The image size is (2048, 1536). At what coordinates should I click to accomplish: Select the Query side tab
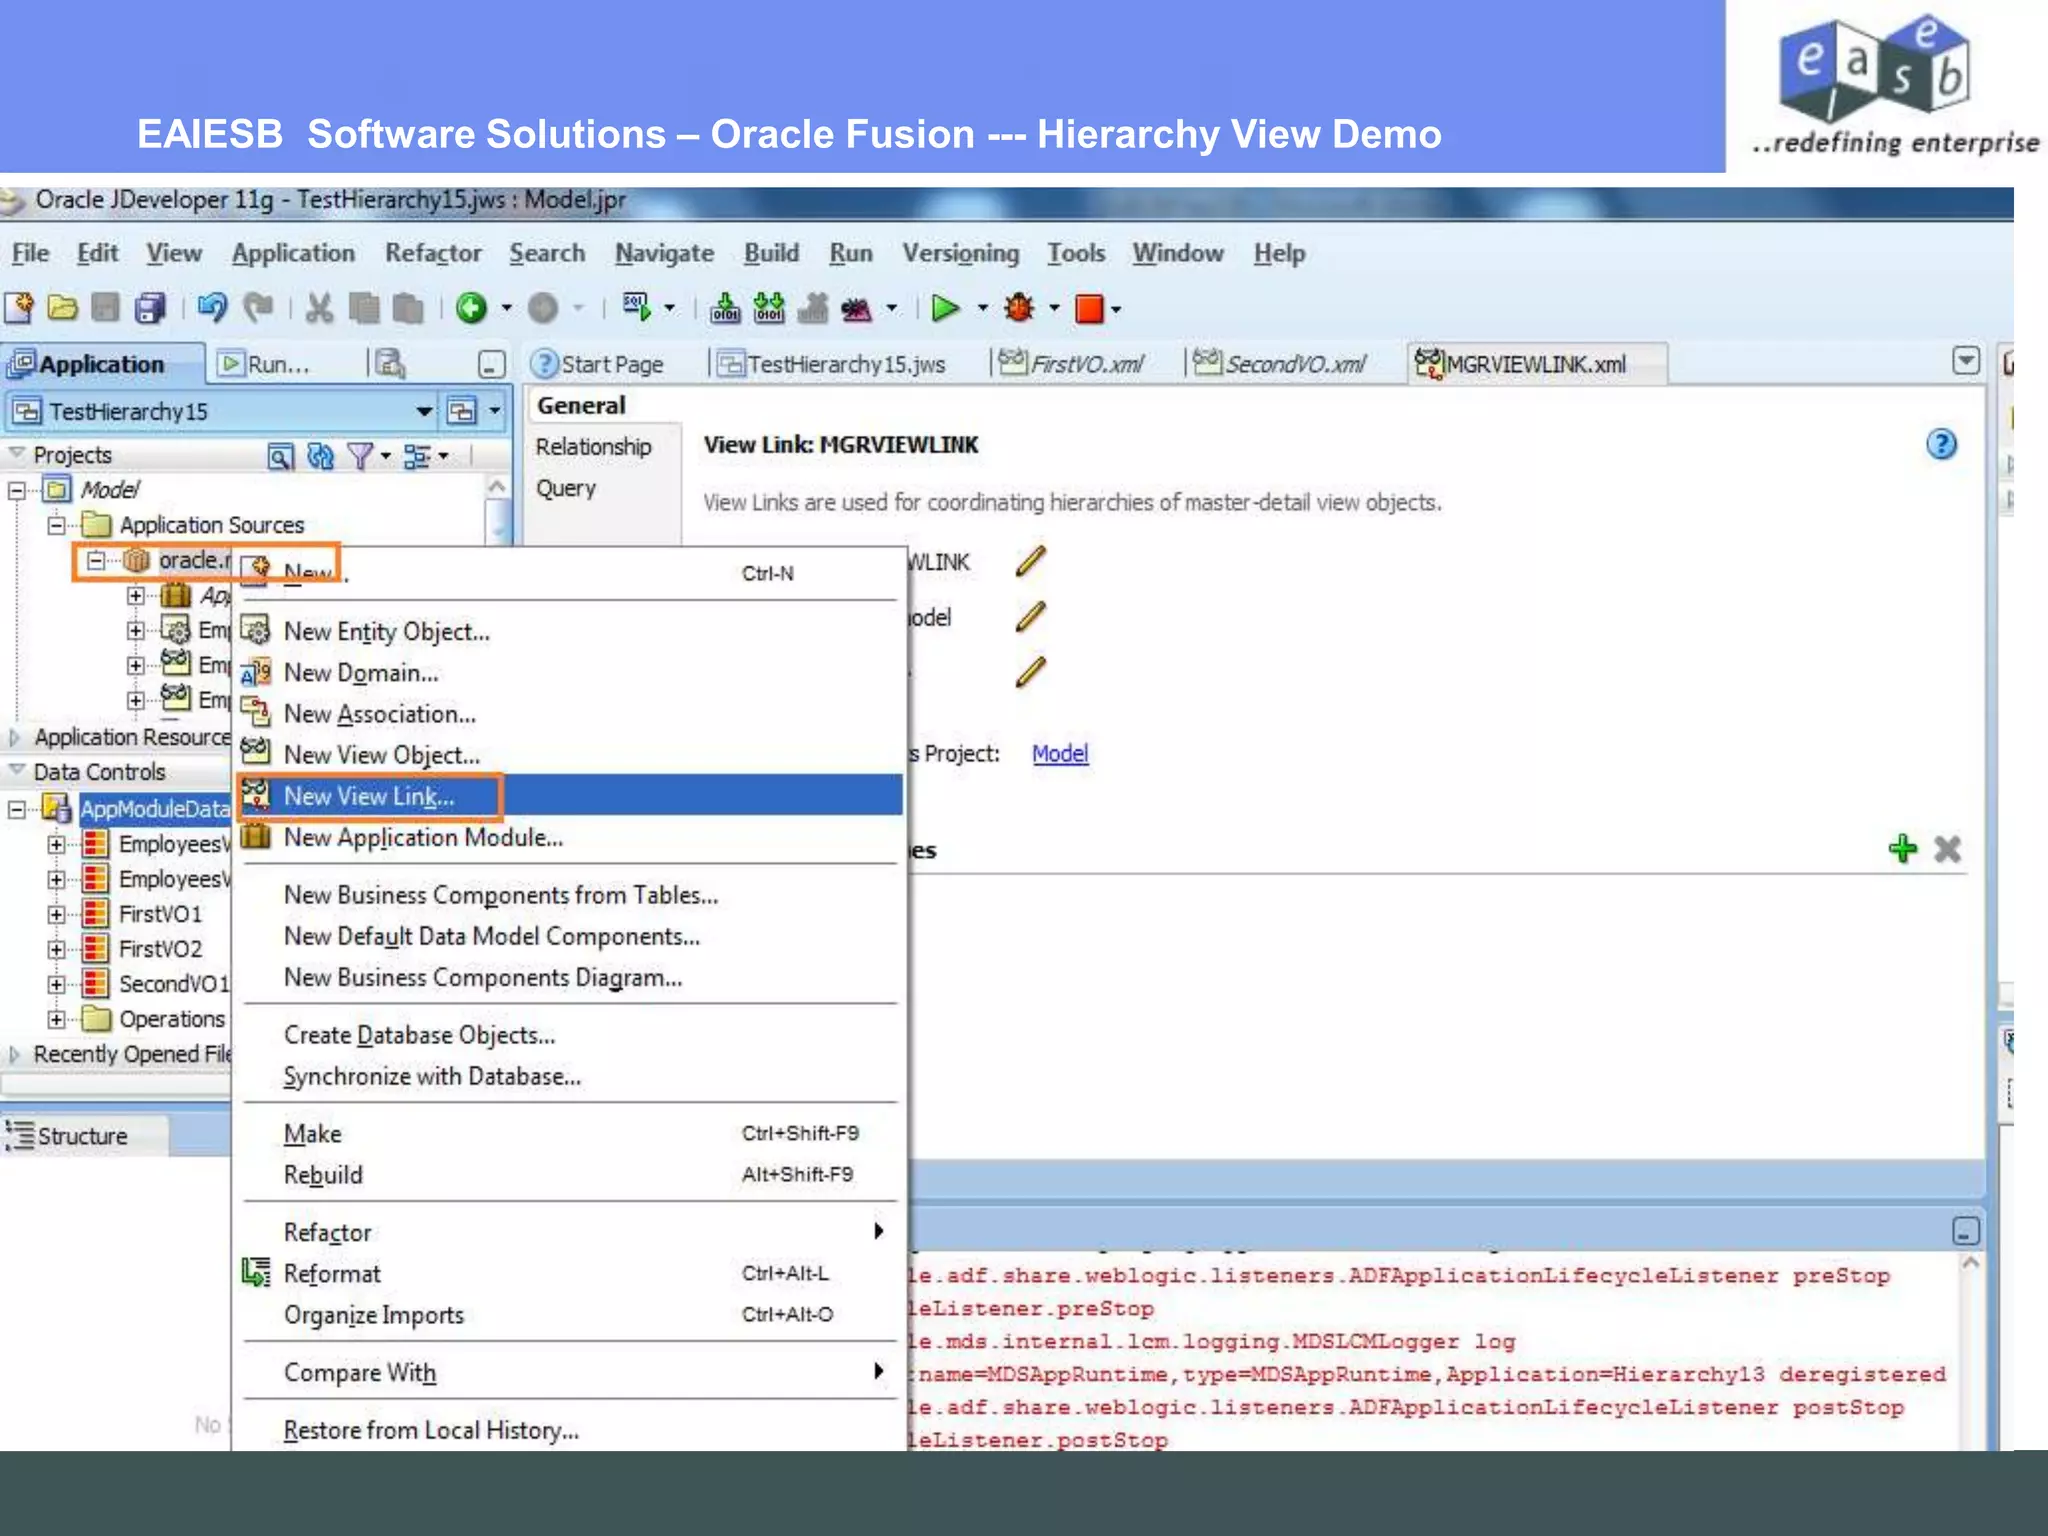(566, 488)
